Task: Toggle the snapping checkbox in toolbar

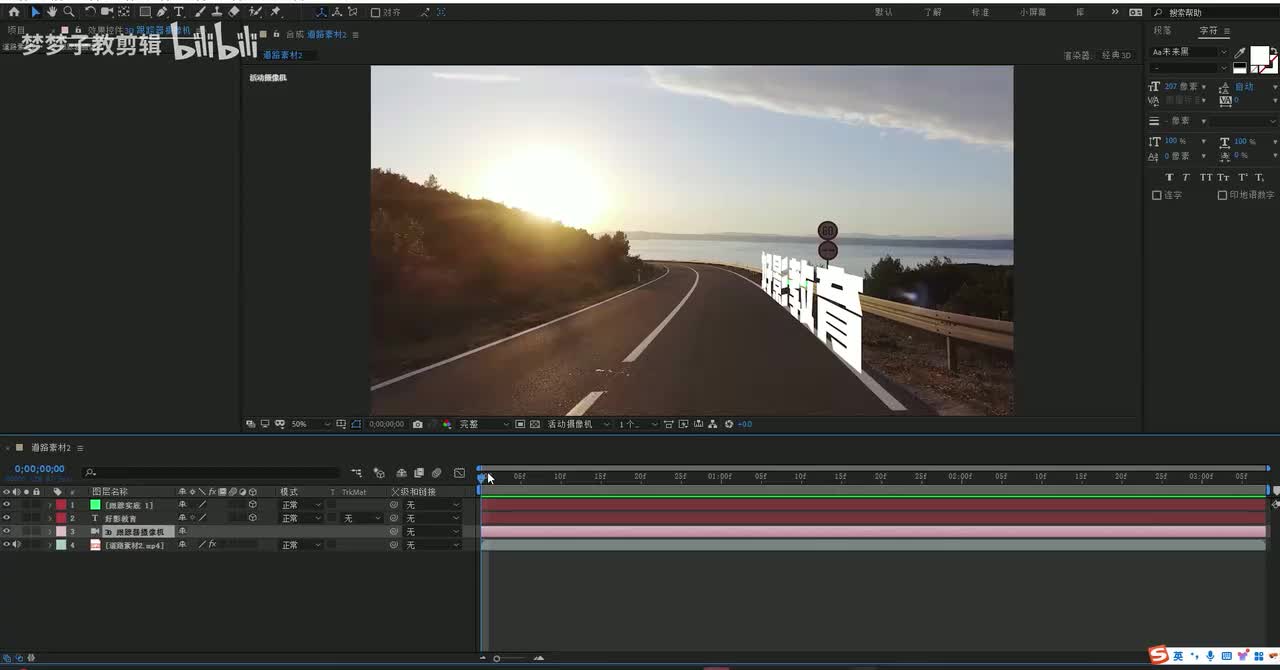Action: (x=375, y=12)
